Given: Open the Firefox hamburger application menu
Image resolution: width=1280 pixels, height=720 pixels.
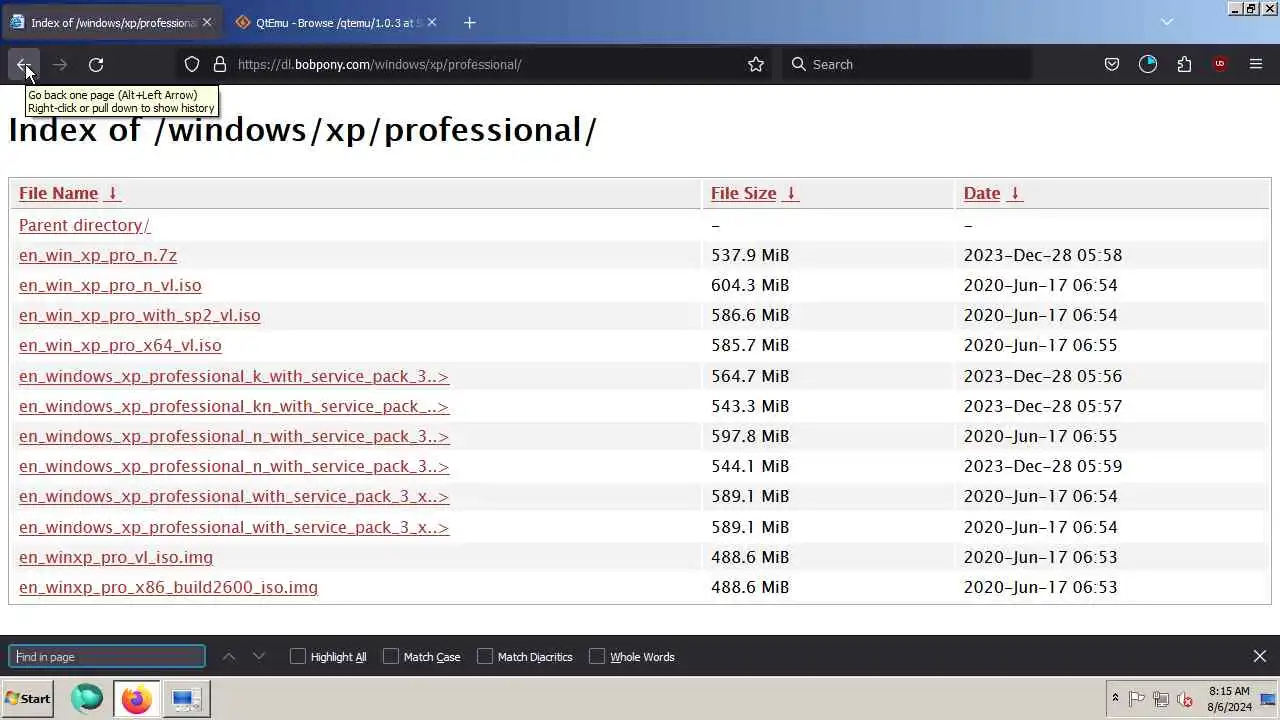Looking at the screenshot, I should [1256, 64].
